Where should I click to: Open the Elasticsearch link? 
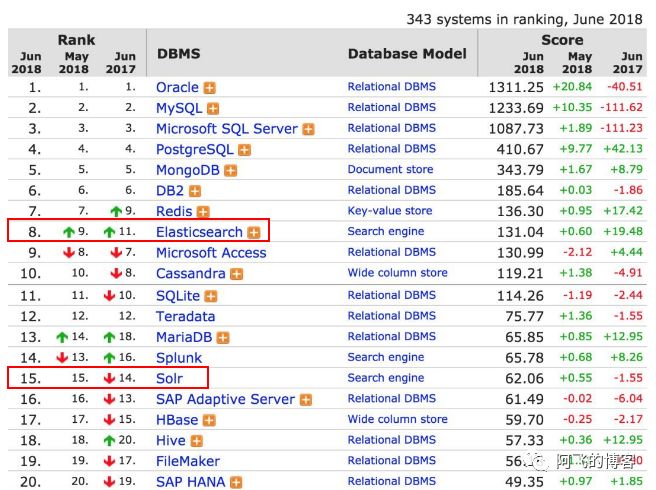[199, 232]
